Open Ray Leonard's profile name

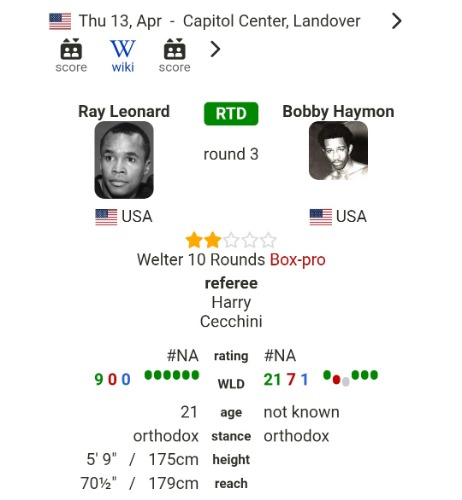[124, 111]
